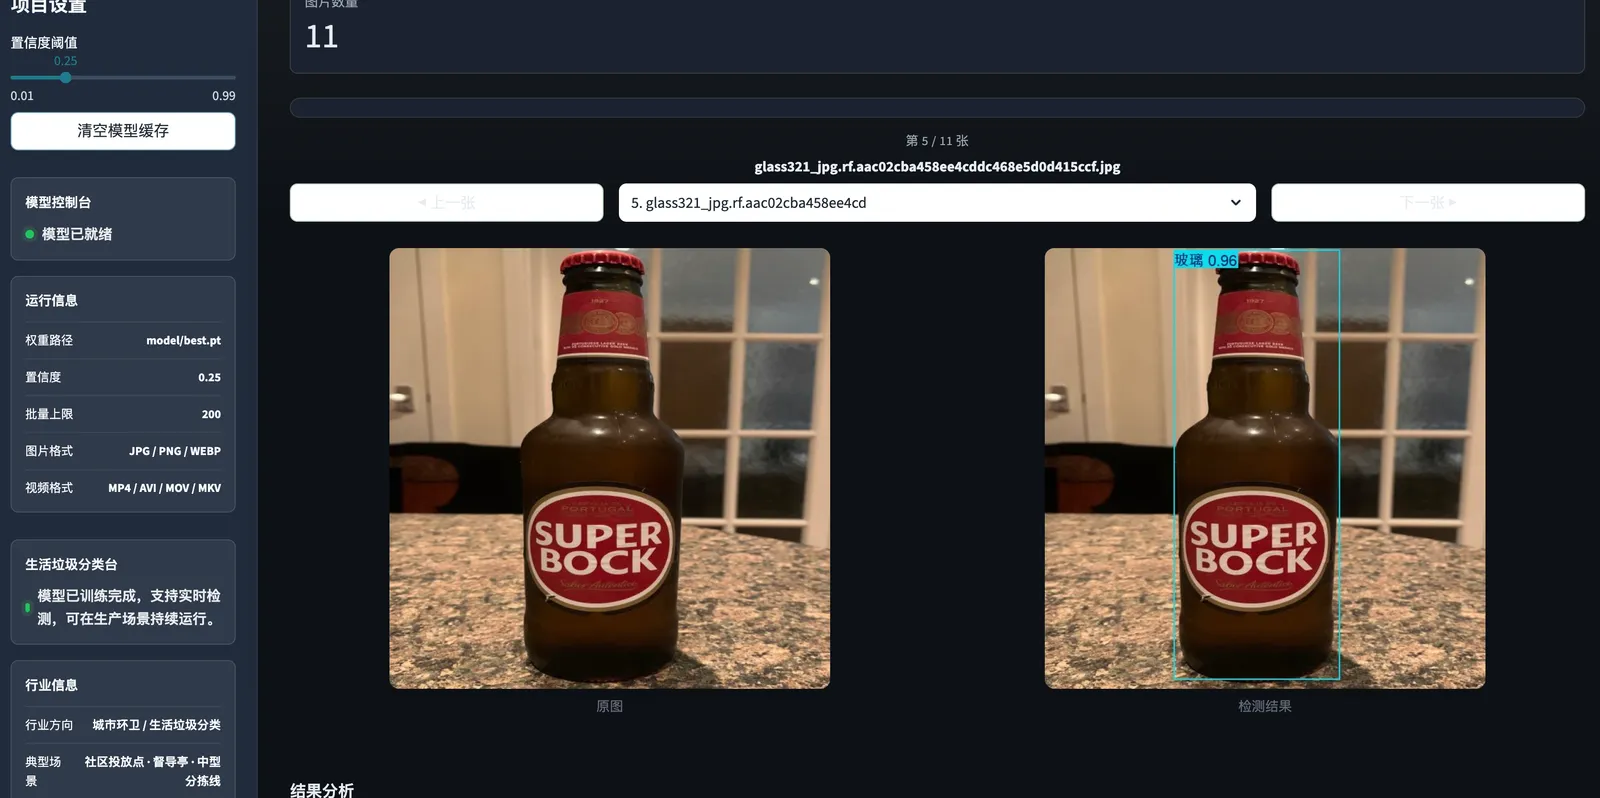
Task: Click the 权重路径 label
Action: click(49, 340)
